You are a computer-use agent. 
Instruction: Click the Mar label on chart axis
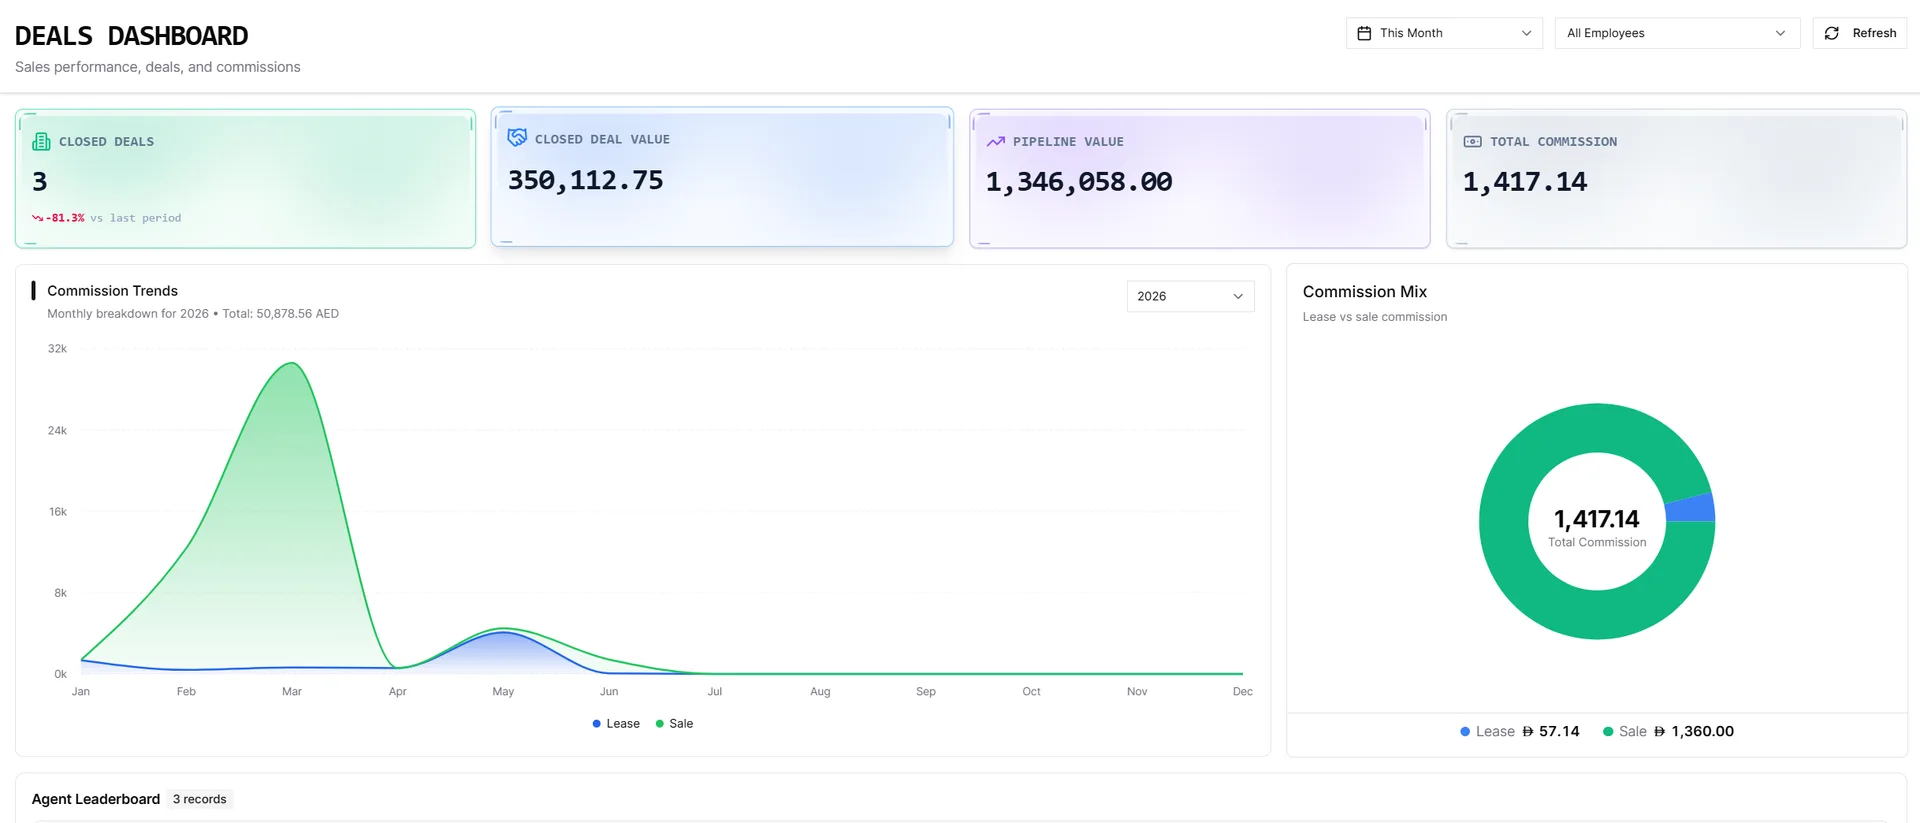pos(292,692)
